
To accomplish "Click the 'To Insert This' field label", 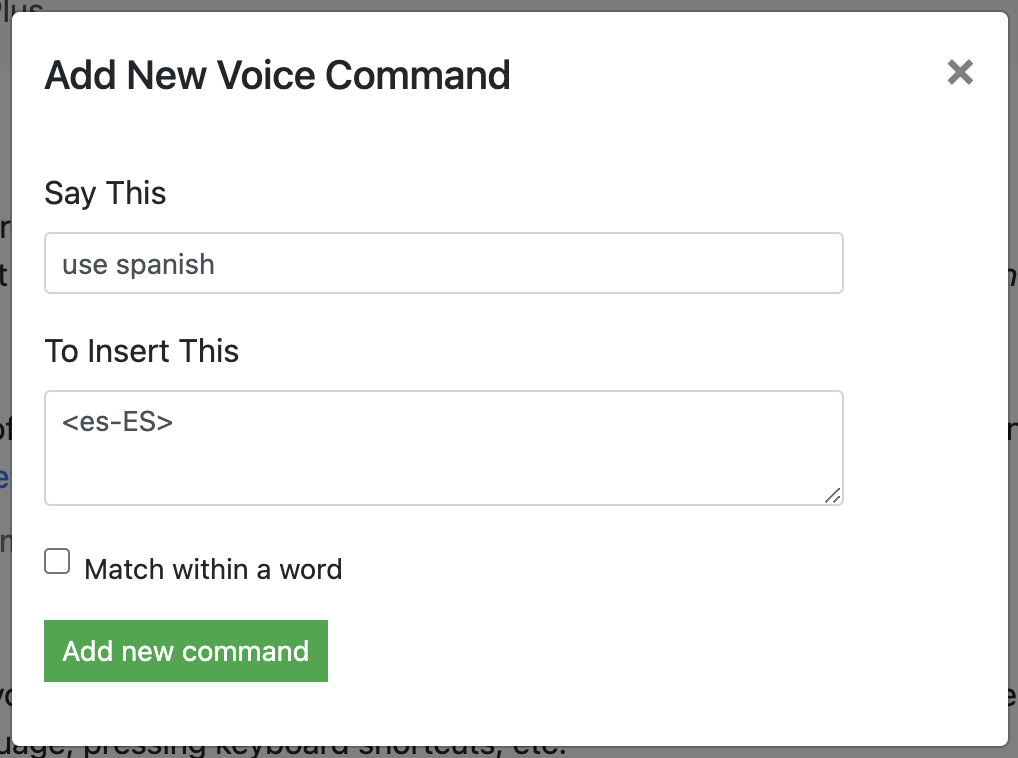I will 142,351.
